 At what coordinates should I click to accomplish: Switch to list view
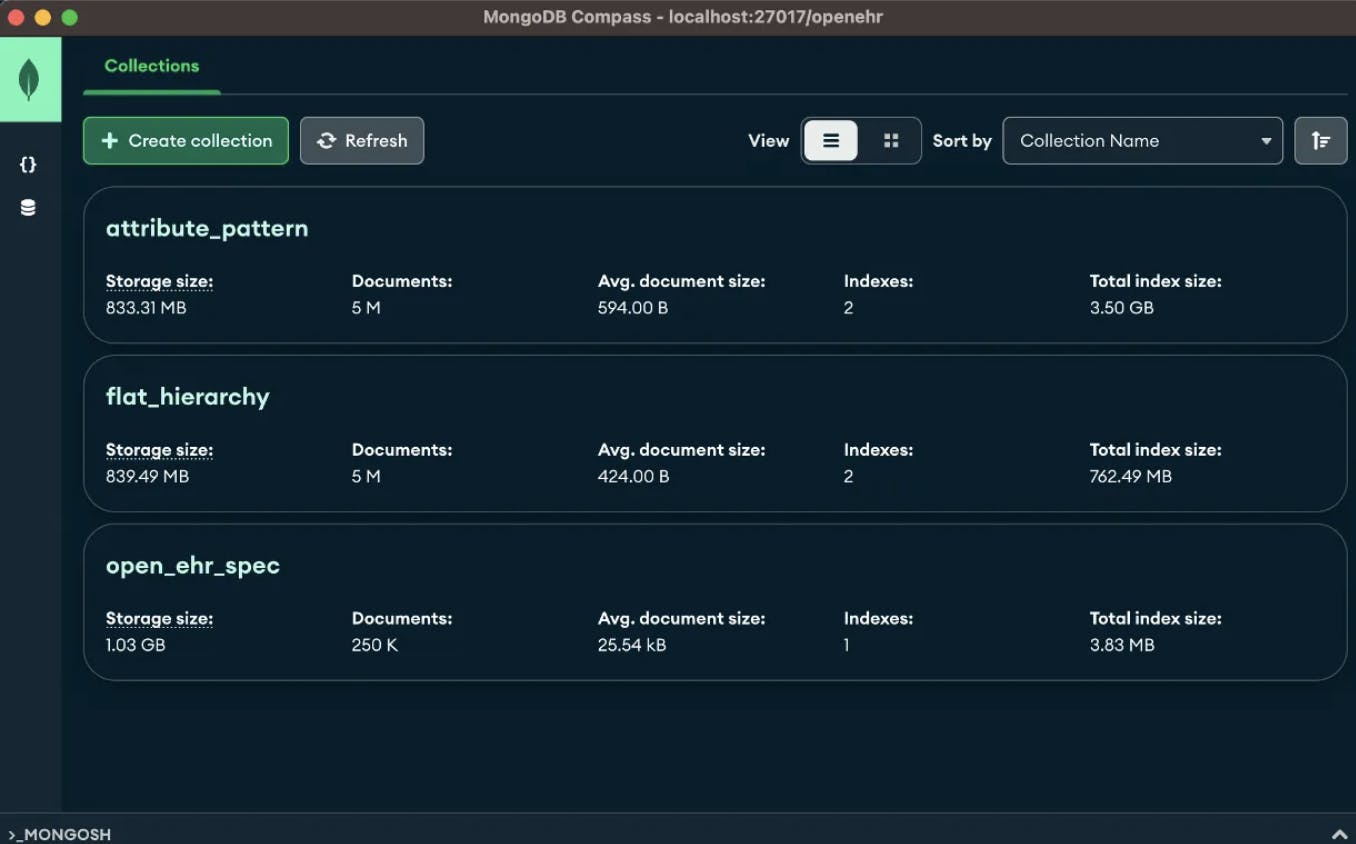click(x=831, y=141)
